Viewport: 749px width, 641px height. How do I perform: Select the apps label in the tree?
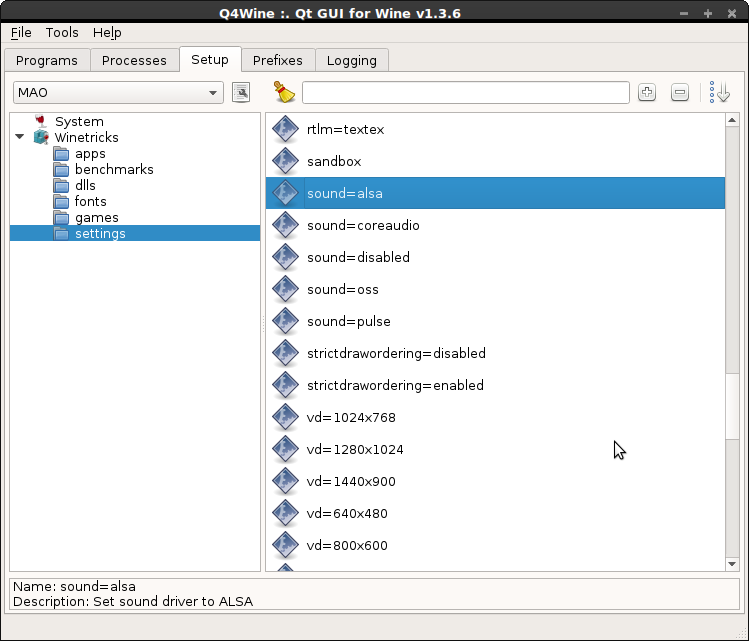tap(90, 154)
